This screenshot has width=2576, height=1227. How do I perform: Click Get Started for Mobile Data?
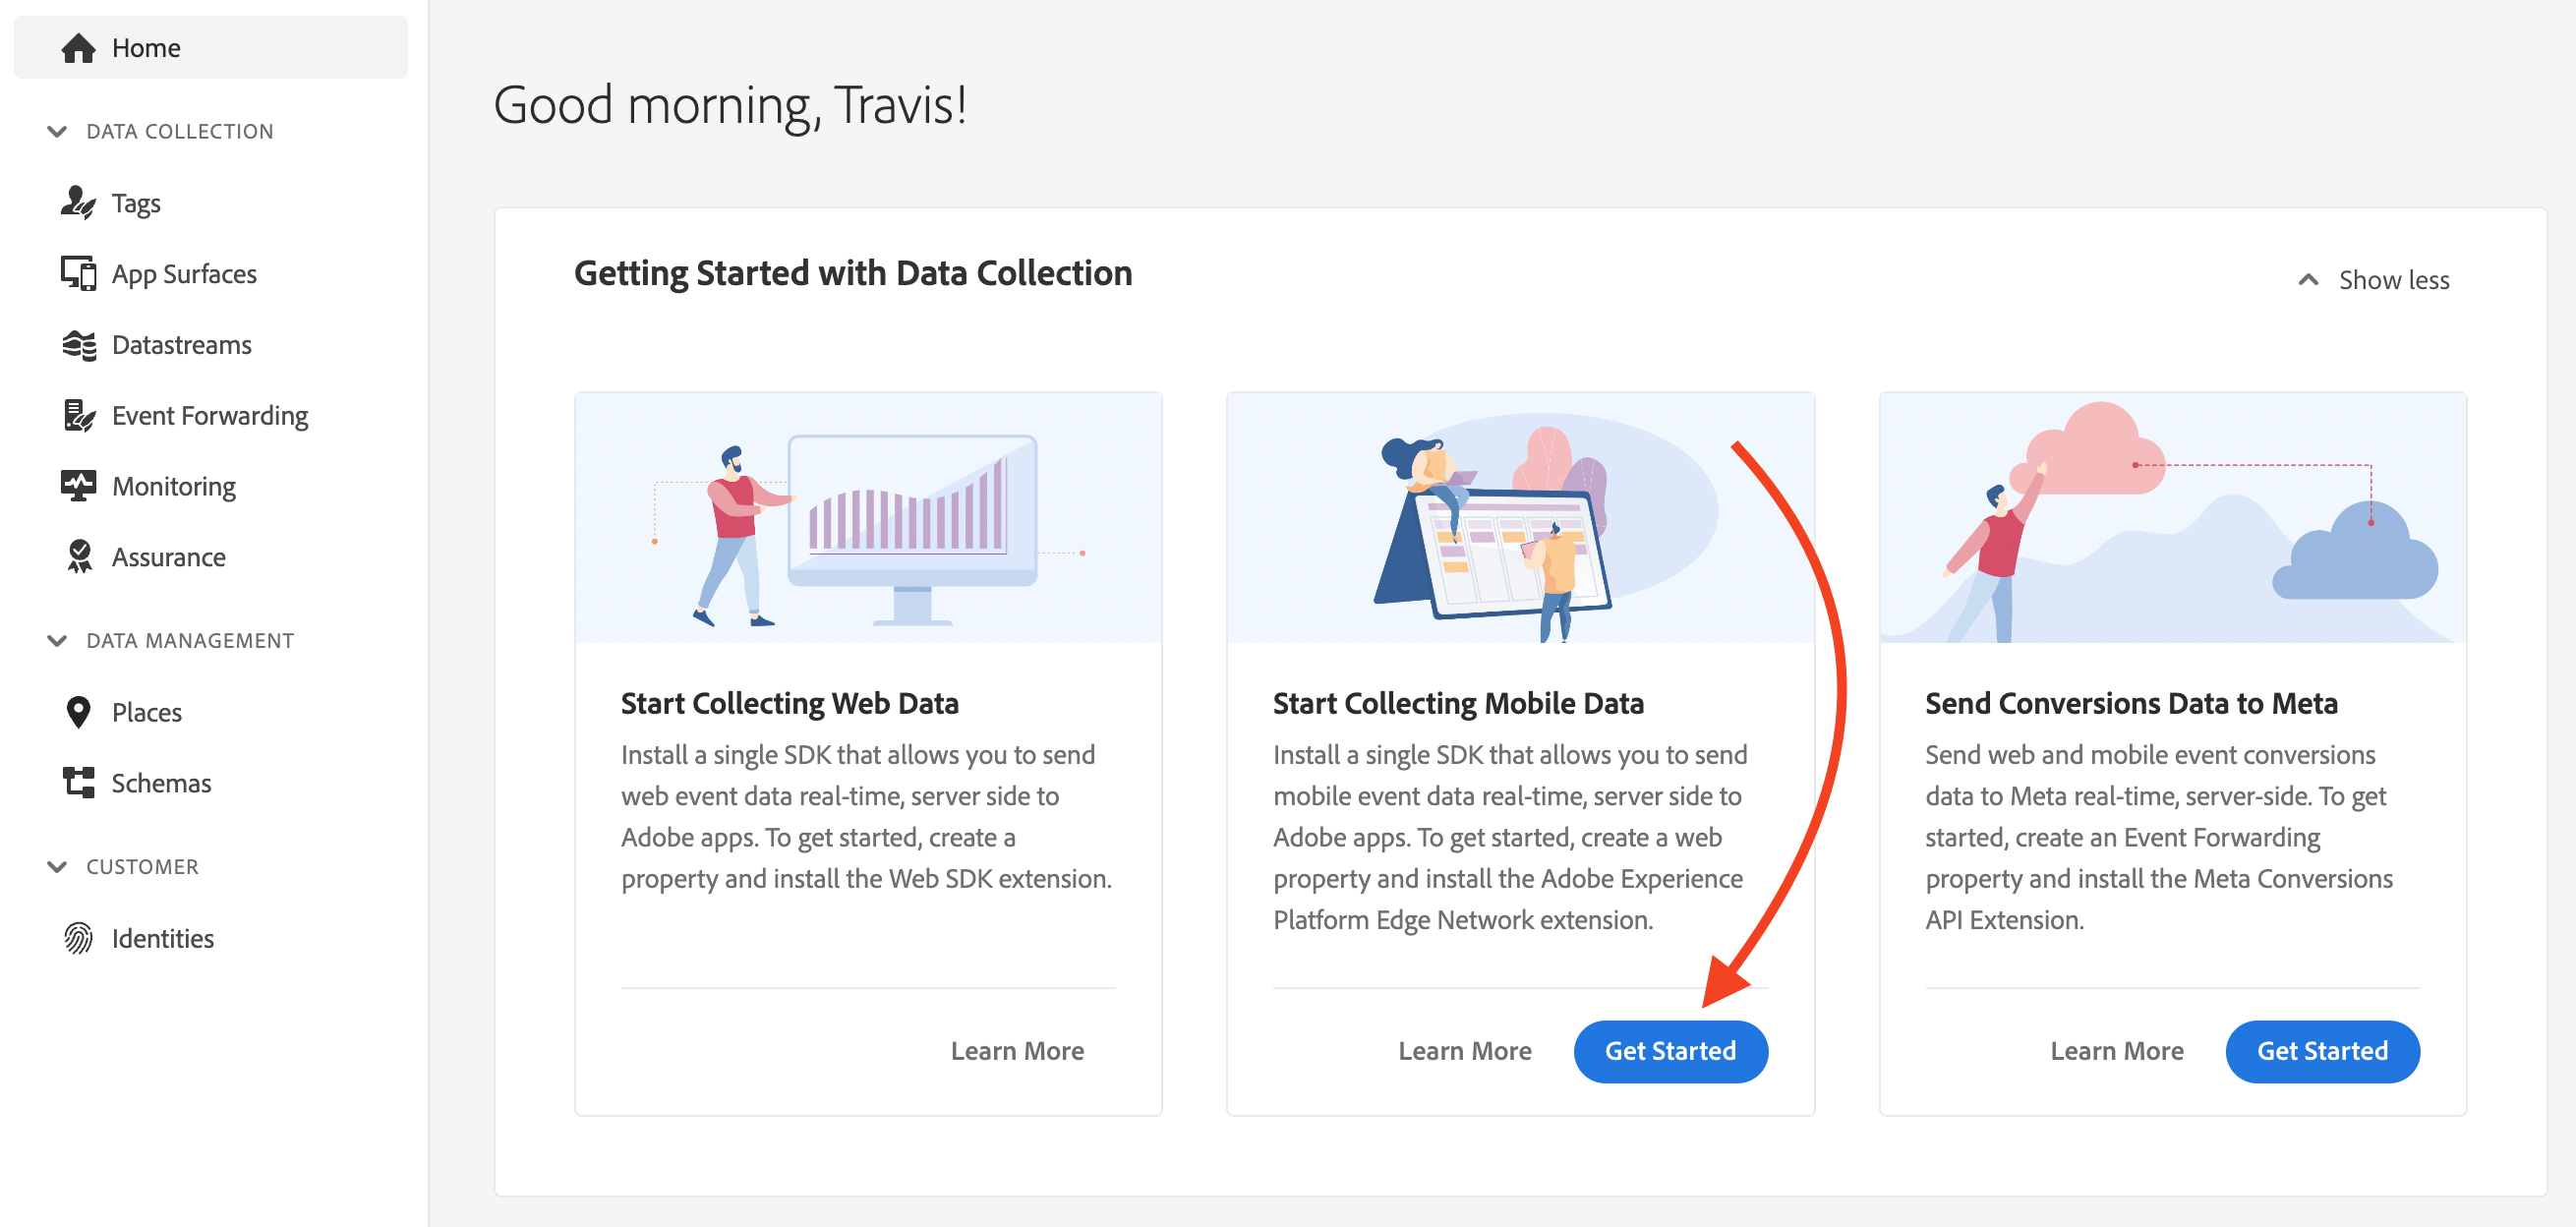pyautogui.click(x=1669, y=1051)
